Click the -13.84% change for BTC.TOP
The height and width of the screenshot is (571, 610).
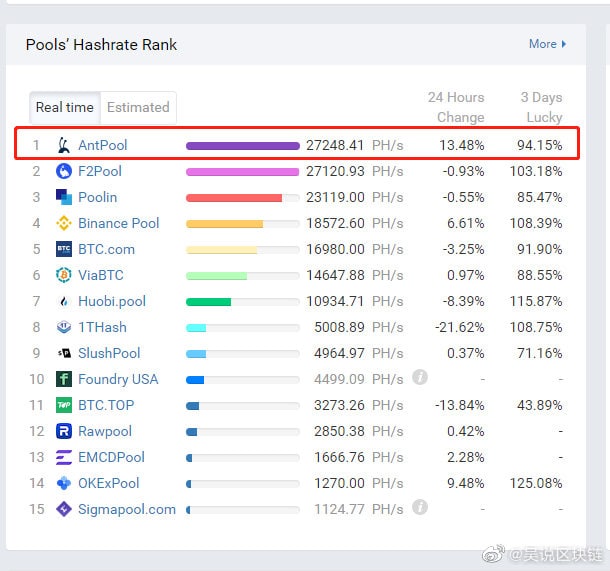click(x=460, y=405)
